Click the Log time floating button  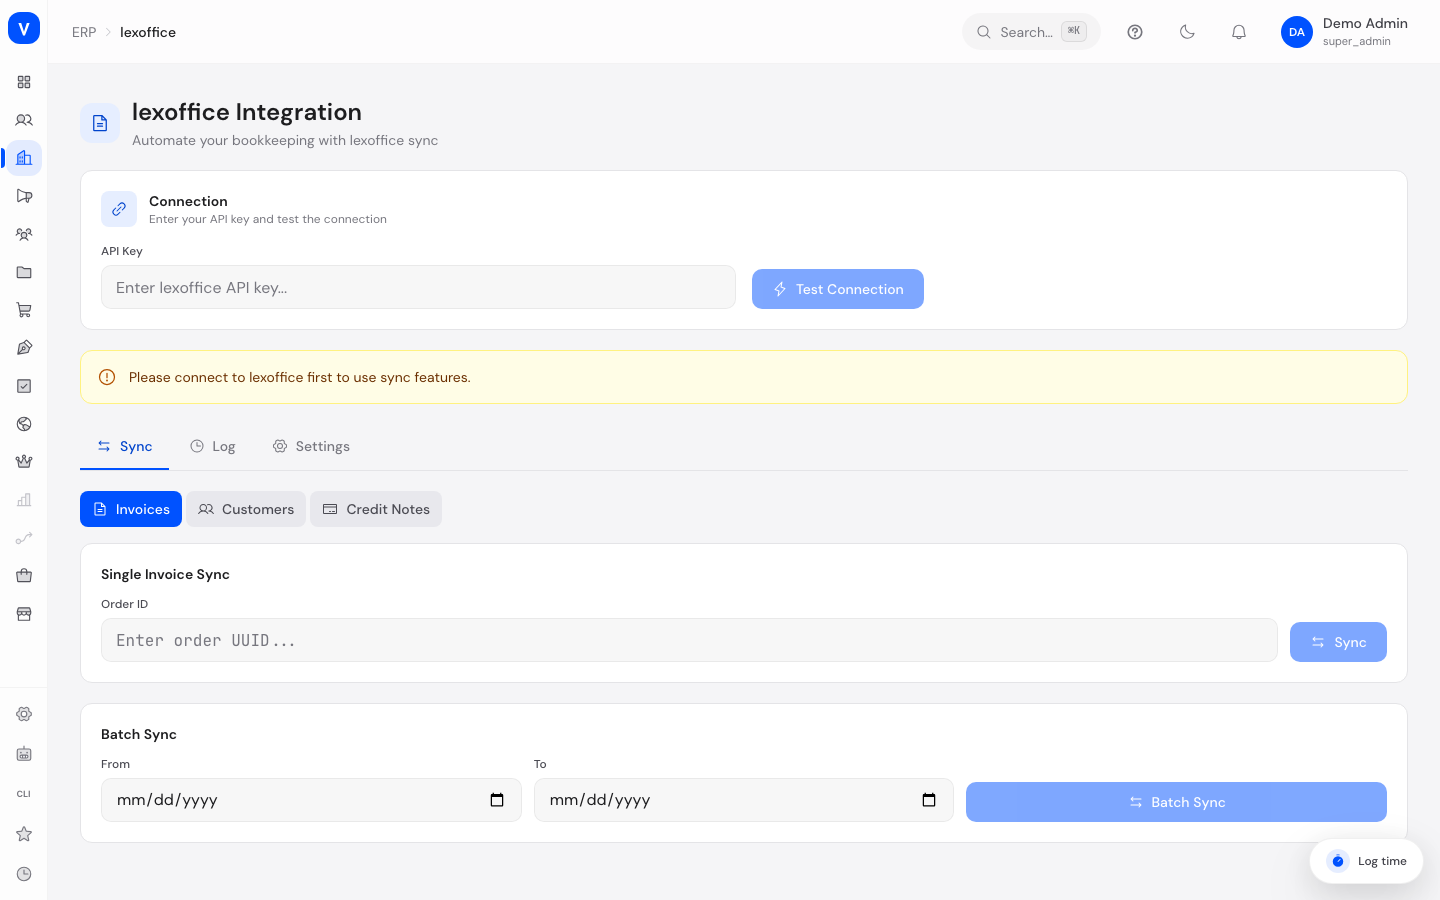coord(1366,861)
